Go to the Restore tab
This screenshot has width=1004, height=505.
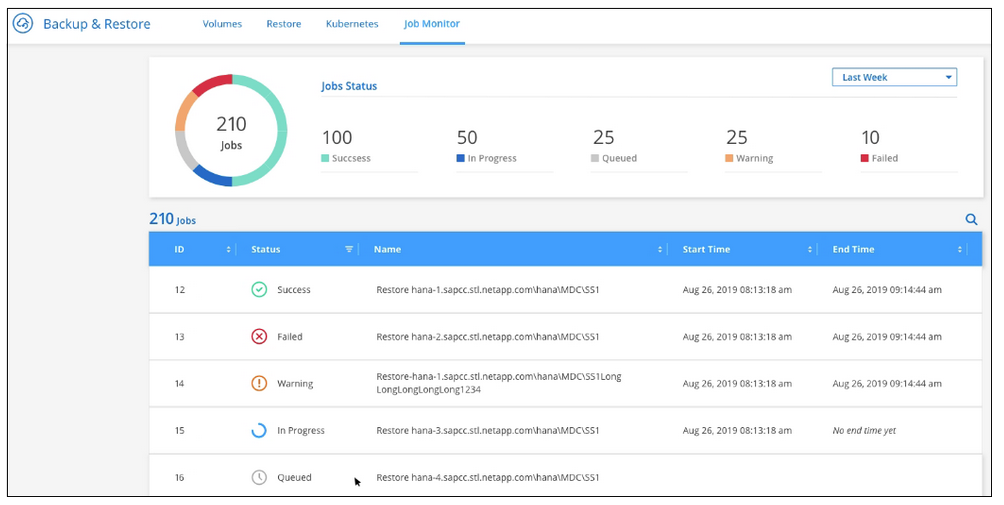(283, 24)
